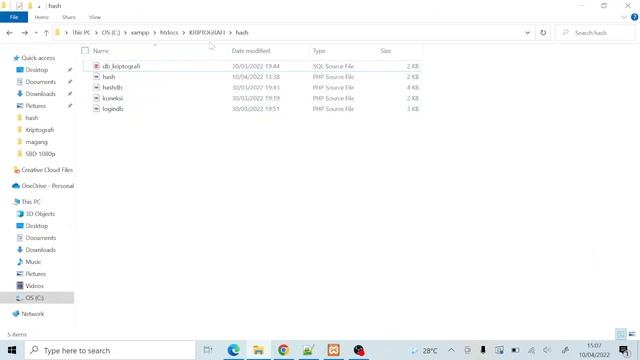Open the View ribbon tab
Screen dimensions: 640x360
(95, 17)
